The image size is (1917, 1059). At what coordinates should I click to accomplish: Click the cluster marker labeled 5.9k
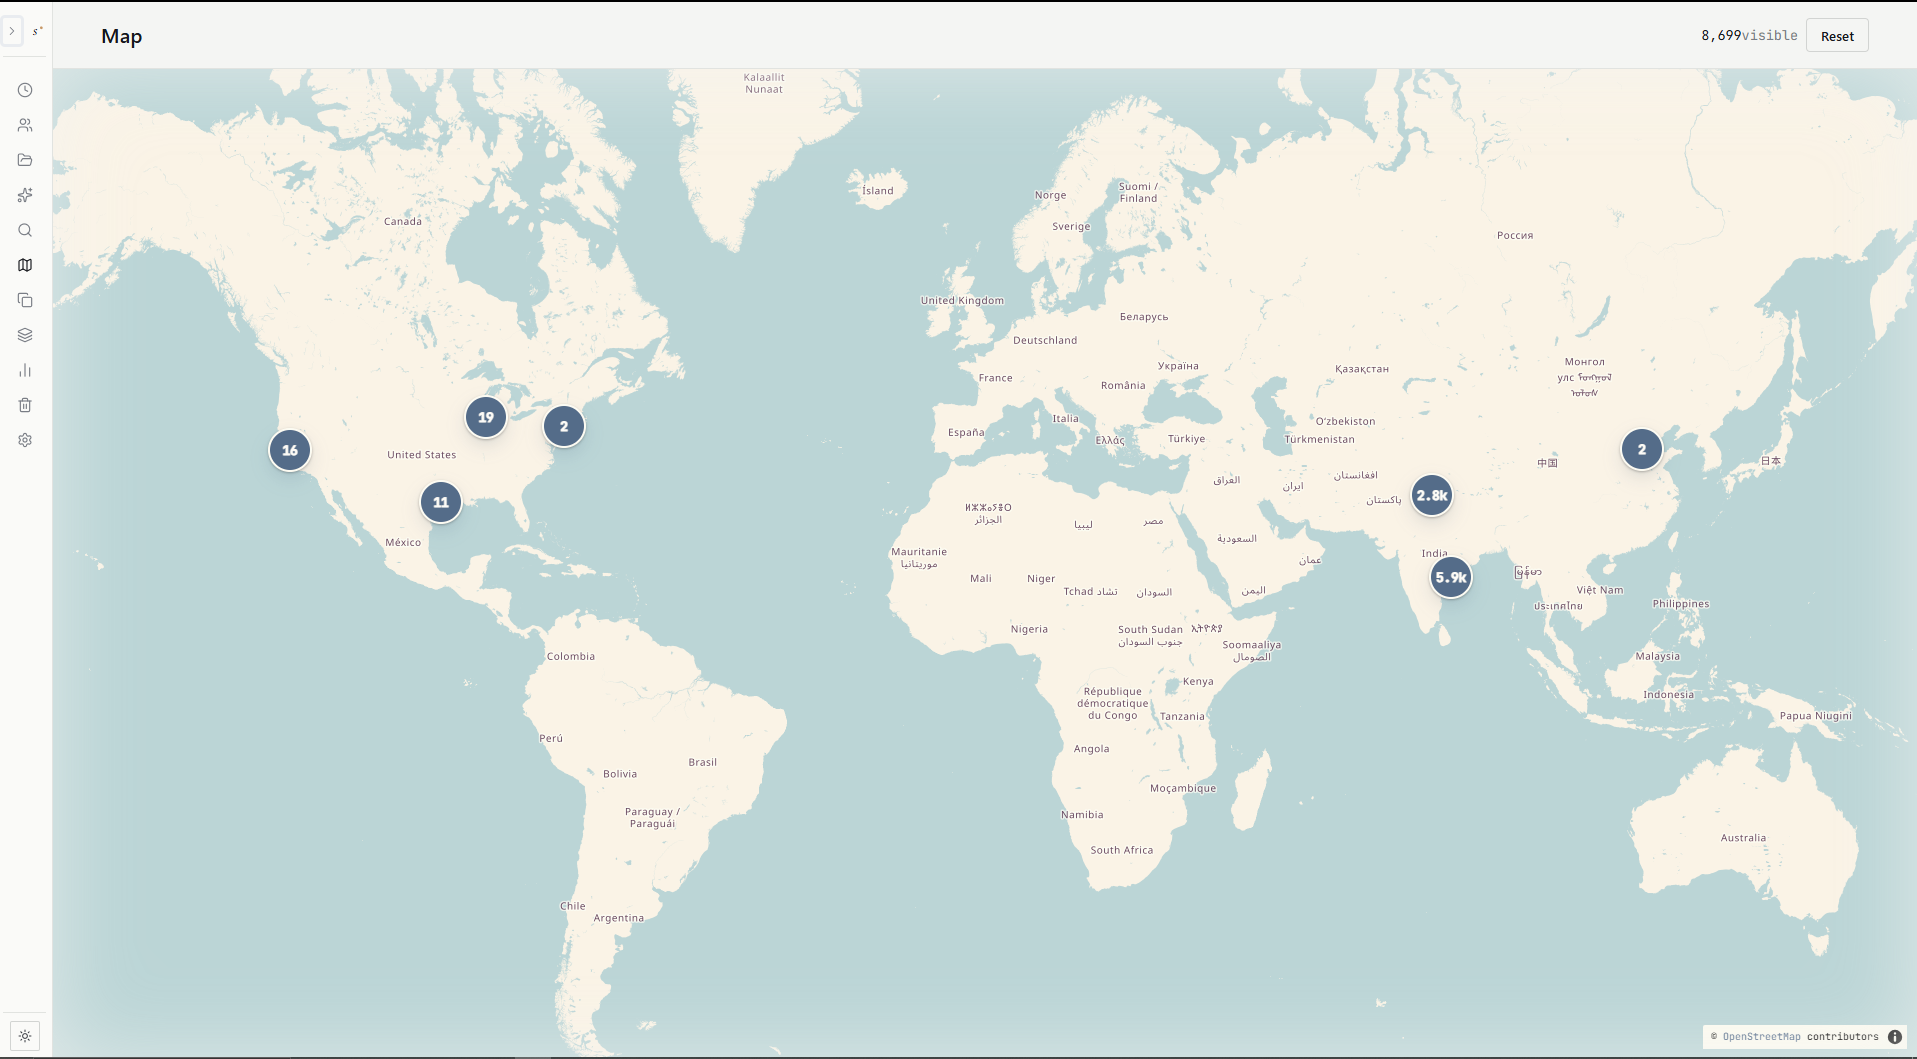[1451, 577]
